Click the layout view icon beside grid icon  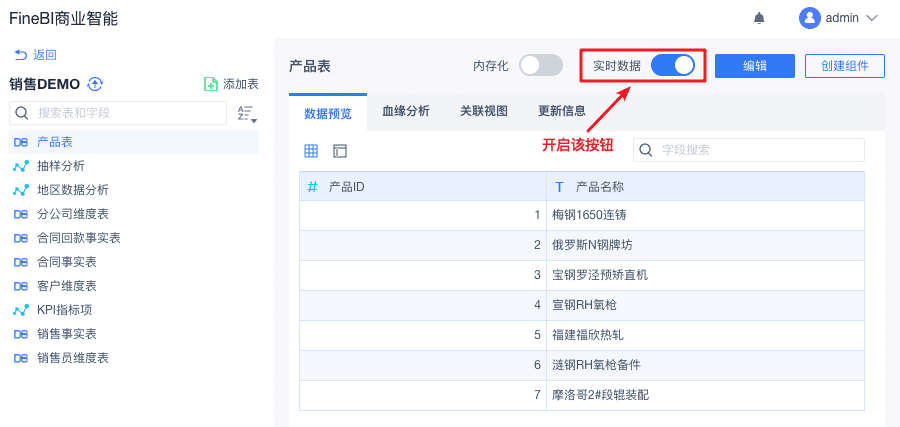[x=340, y=151]
